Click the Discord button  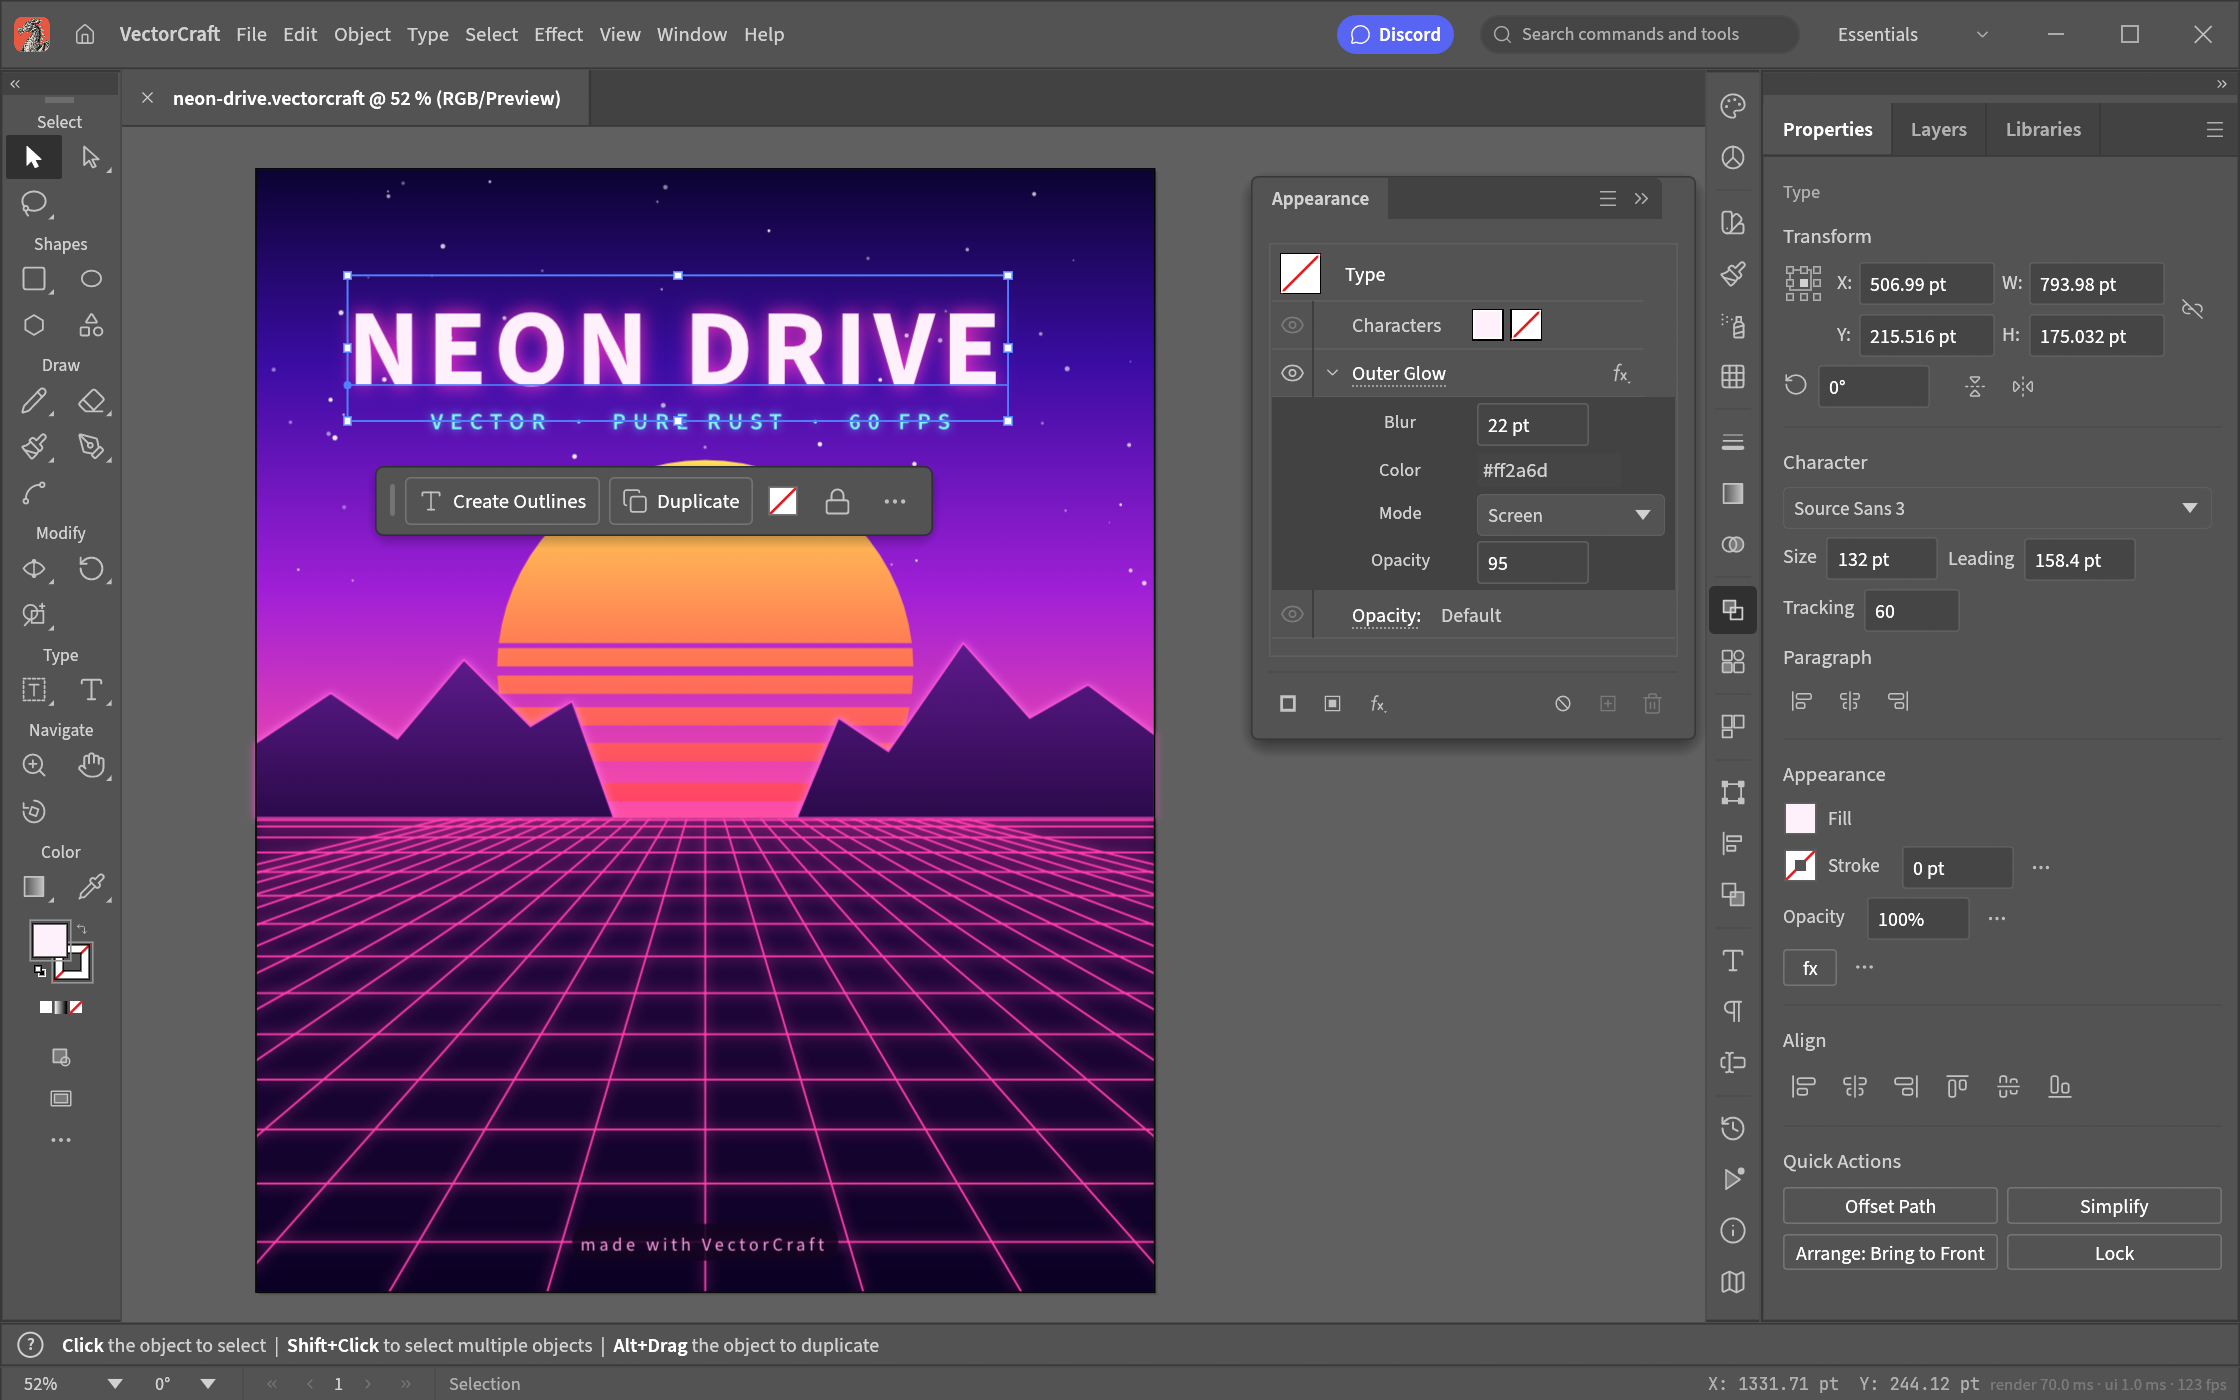point(1395,35)
